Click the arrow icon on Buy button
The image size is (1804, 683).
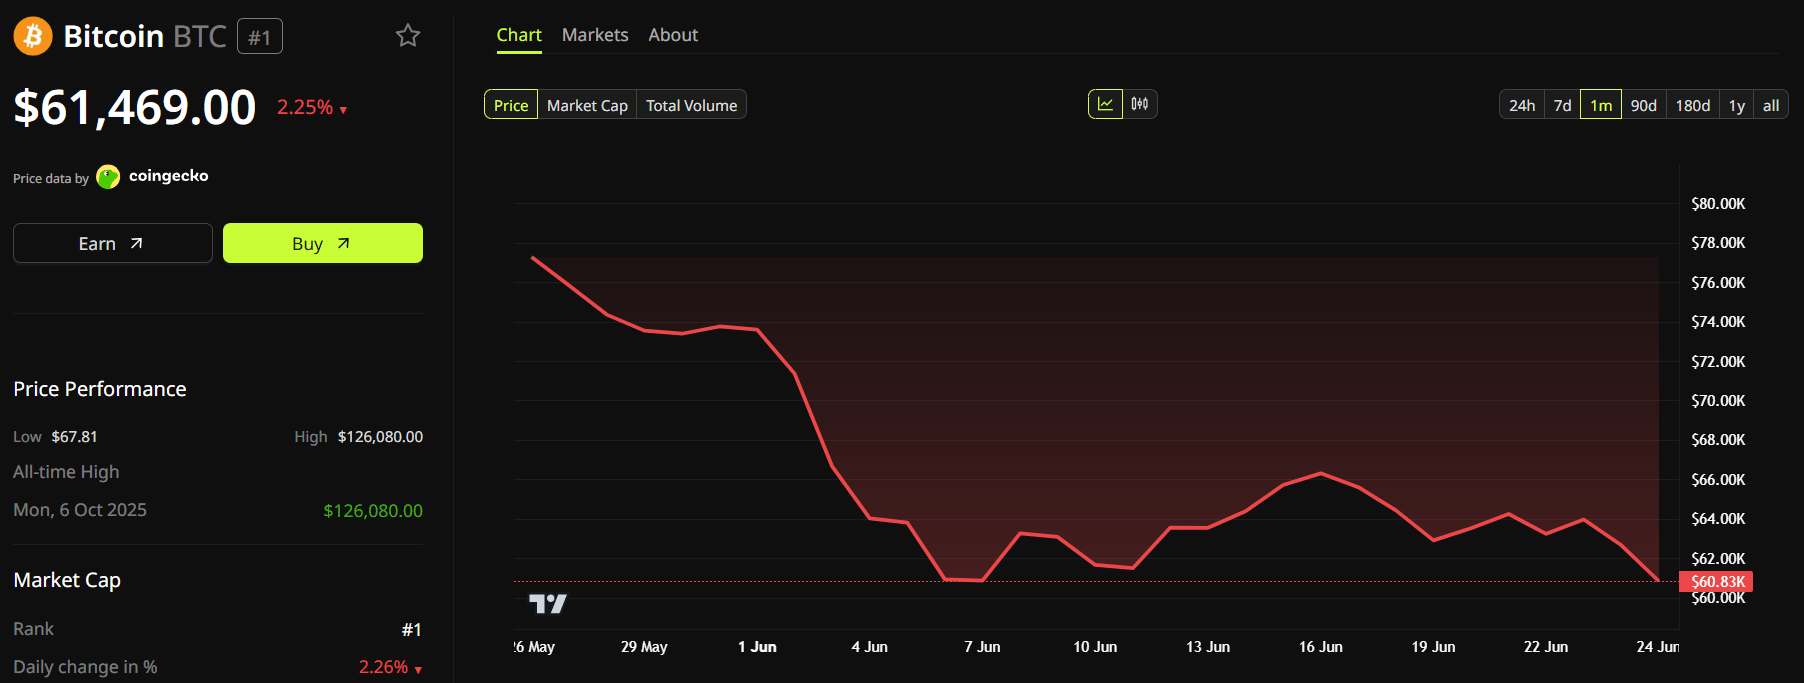344,243
